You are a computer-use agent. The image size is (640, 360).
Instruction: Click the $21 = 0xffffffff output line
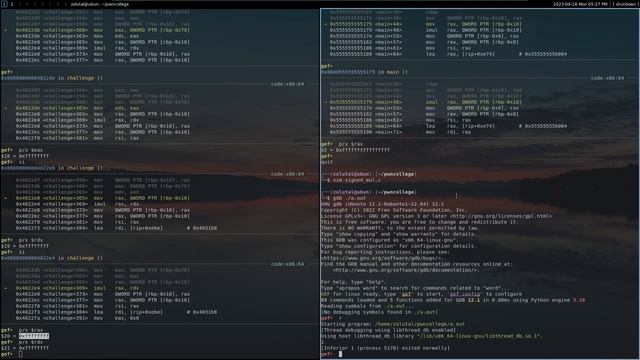point(25,348)
